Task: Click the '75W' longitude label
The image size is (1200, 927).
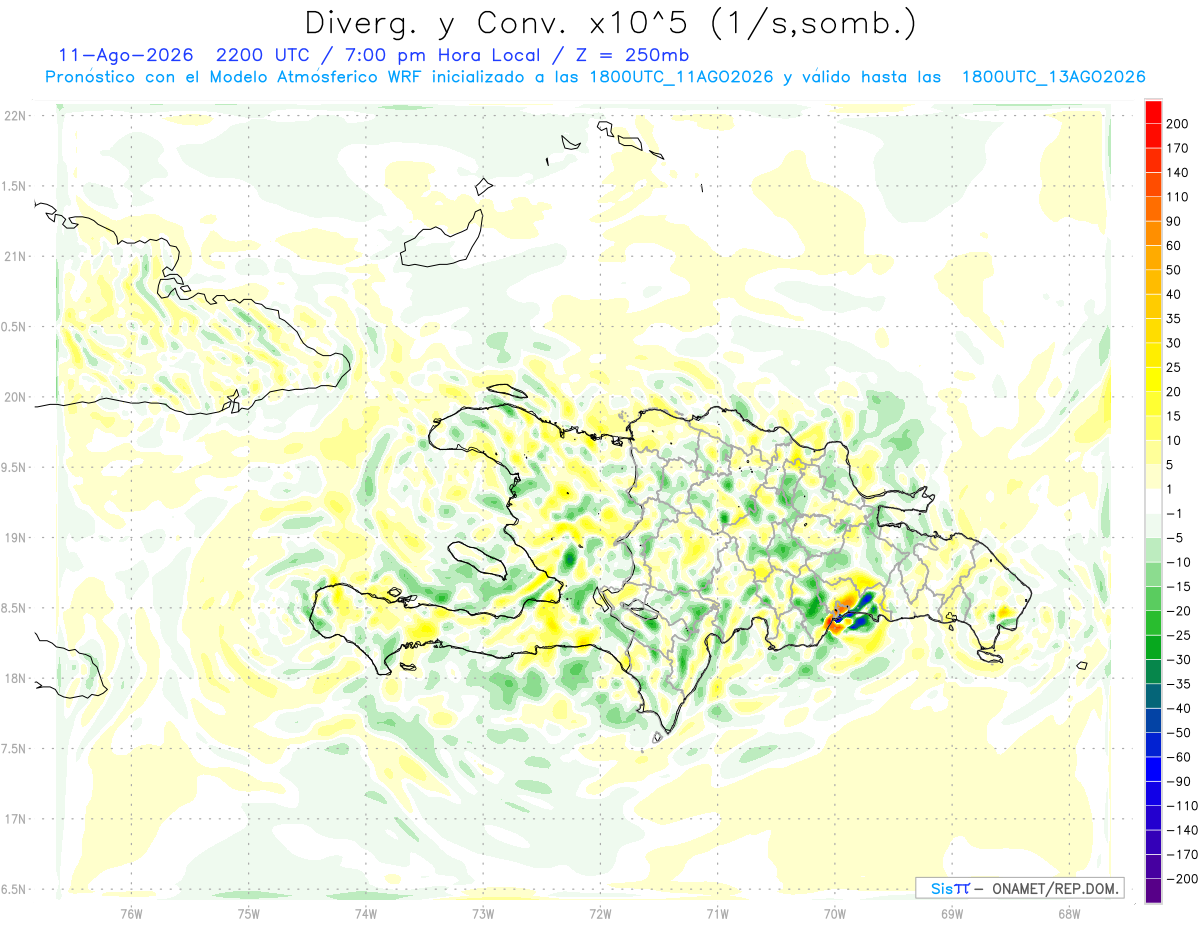Action: pyautogui.click(x=249, y=913)
